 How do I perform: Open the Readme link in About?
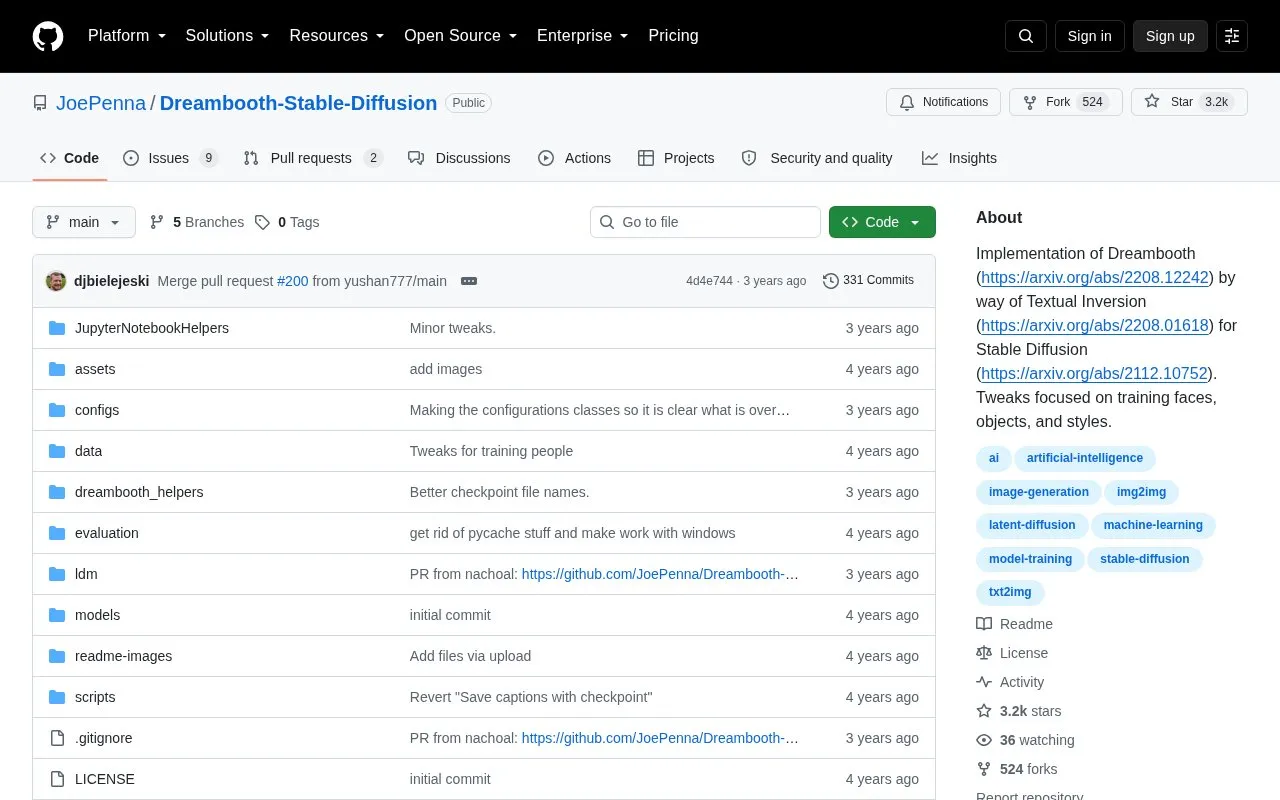[1014, 624]
